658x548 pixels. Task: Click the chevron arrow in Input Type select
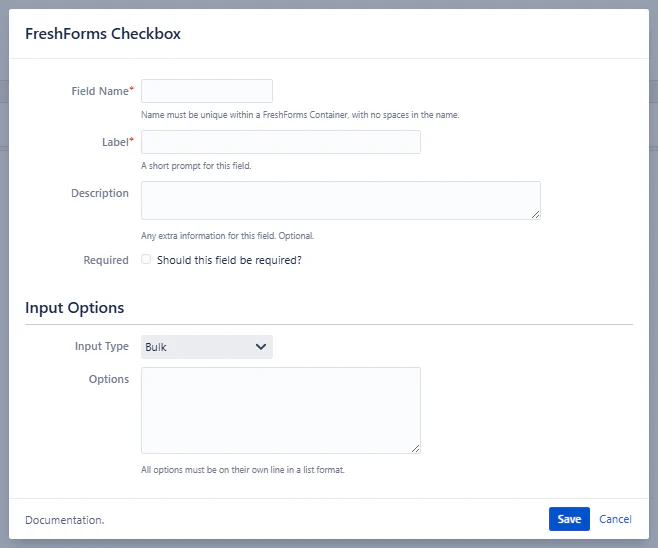click(261, 347)
